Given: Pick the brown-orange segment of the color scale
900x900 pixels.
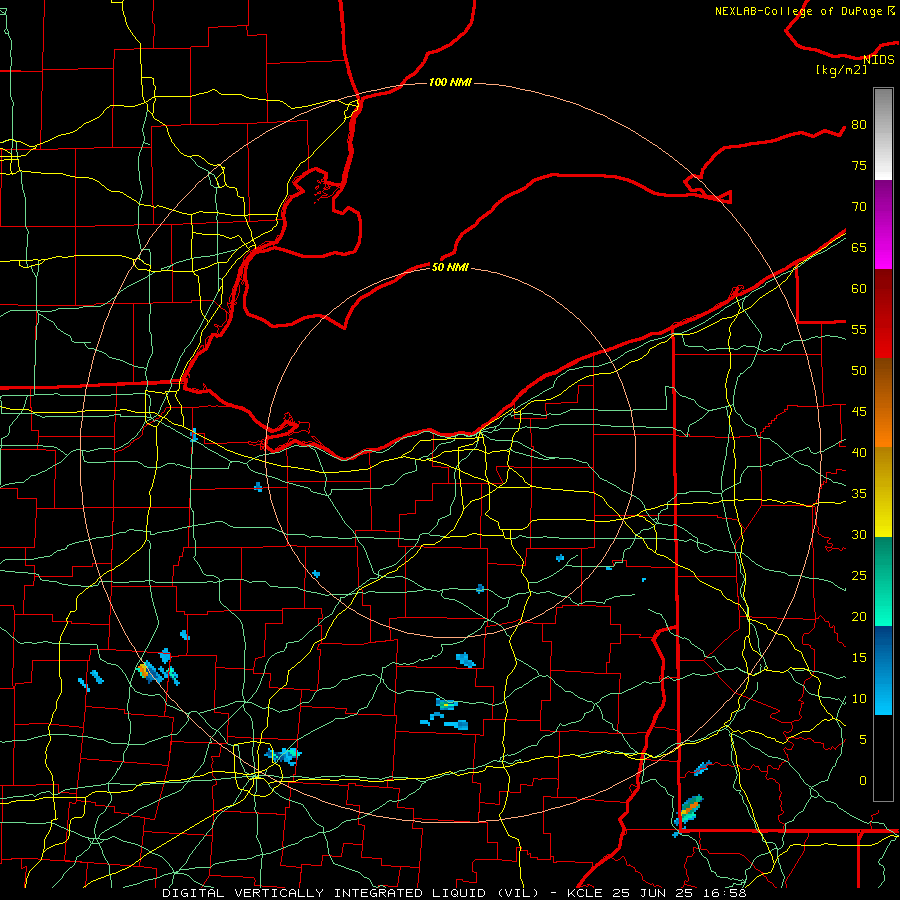Looking at the screenshot, I should [883, 403].
